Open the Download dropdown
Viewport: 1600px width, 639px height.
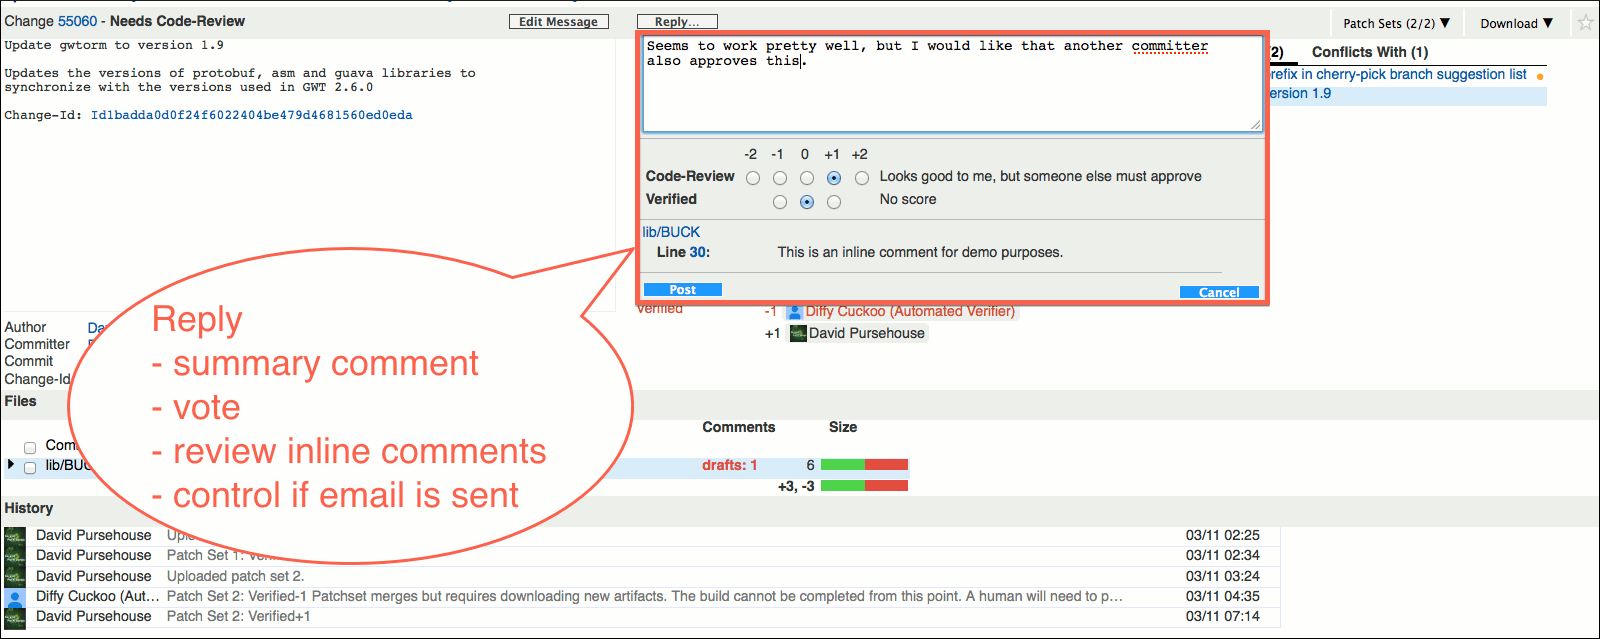coord(1516,23)
